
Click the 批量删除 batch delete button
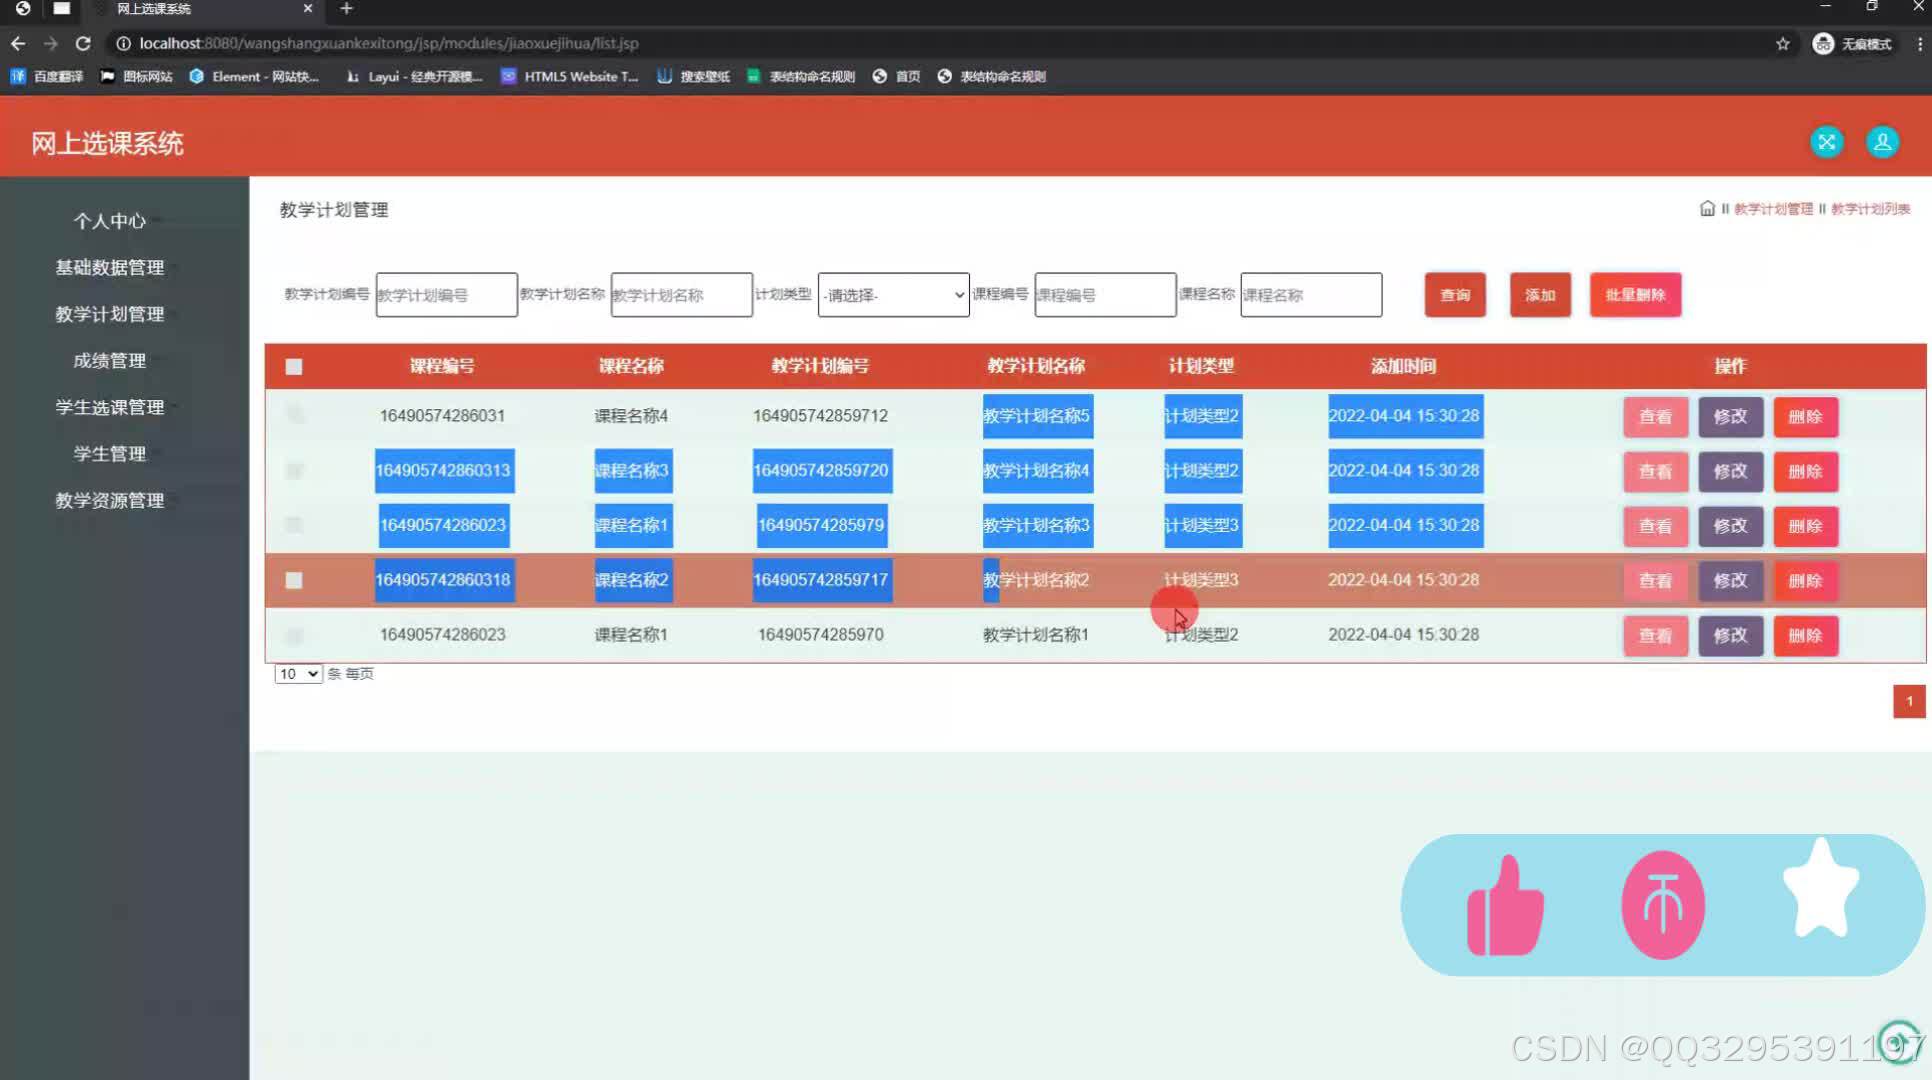click(x=1635, y=295)
